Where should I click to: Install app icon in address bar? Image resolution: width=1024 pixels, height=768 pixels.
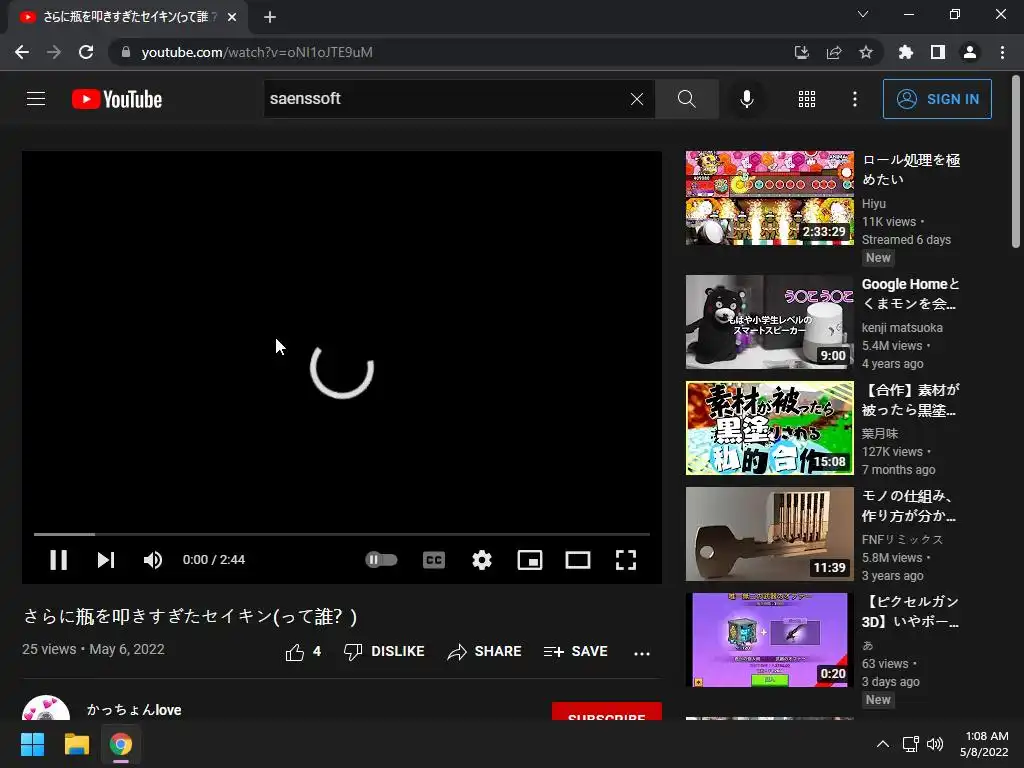coord(801,52)
